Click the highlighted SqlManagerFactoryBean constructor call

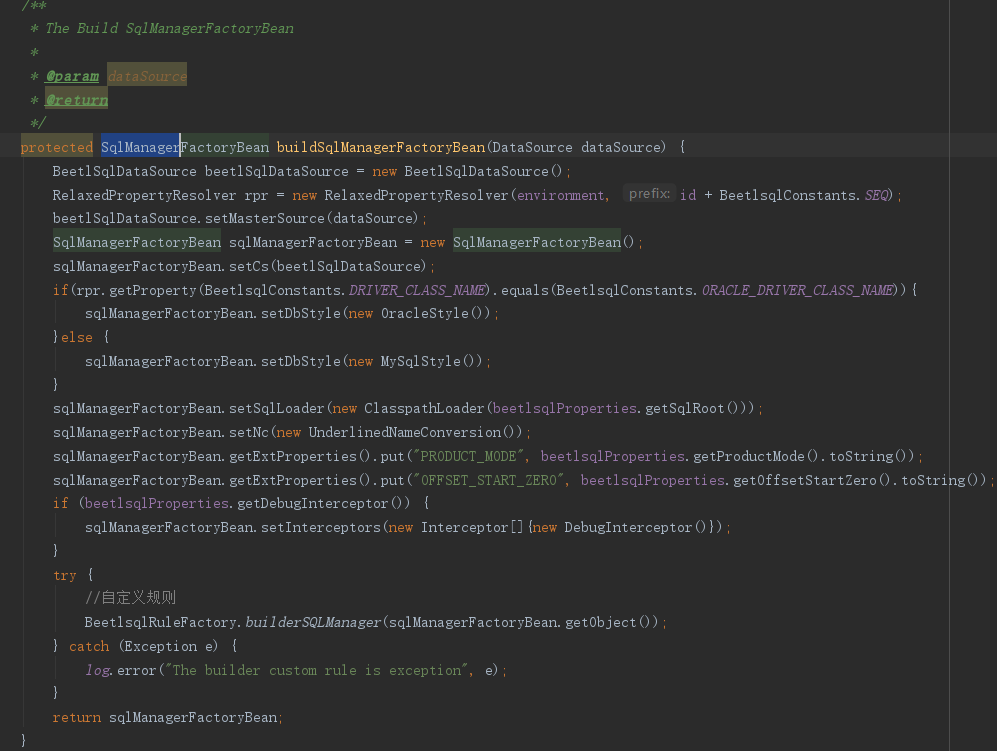click(x=537, y=242)
